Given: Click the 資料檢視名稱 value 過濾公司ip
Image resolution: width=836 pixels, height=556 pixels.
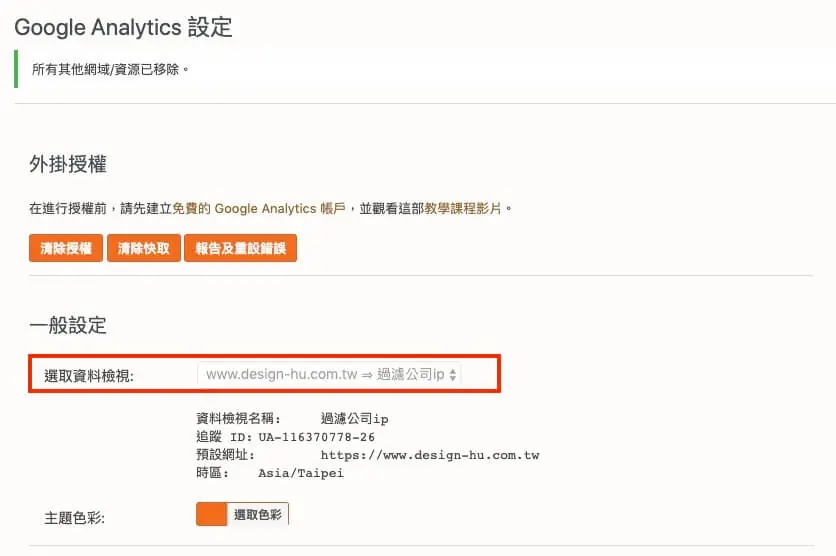Looking at the screenshot, I should [355, 419].
